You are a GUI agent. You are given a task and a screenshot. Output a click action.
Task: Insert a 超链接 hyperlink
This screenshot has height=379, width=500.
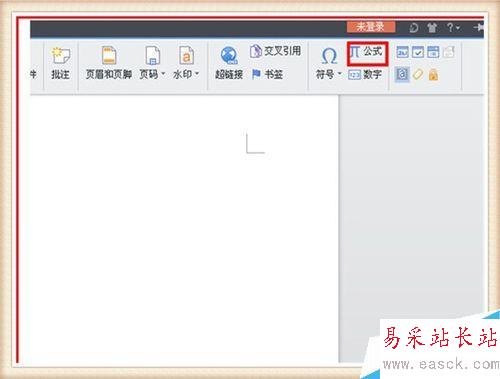click(229, 64)
